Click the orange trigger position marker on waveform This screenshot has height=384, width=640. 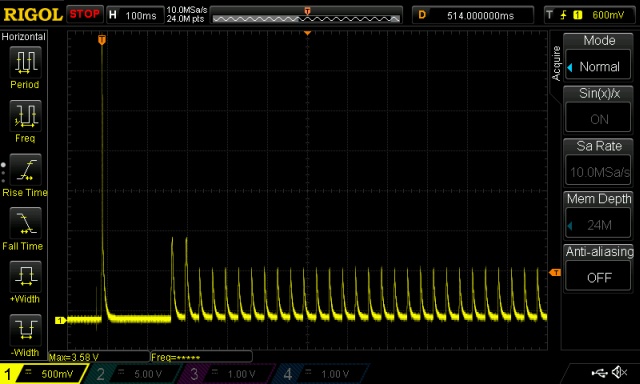pos(102,40)
